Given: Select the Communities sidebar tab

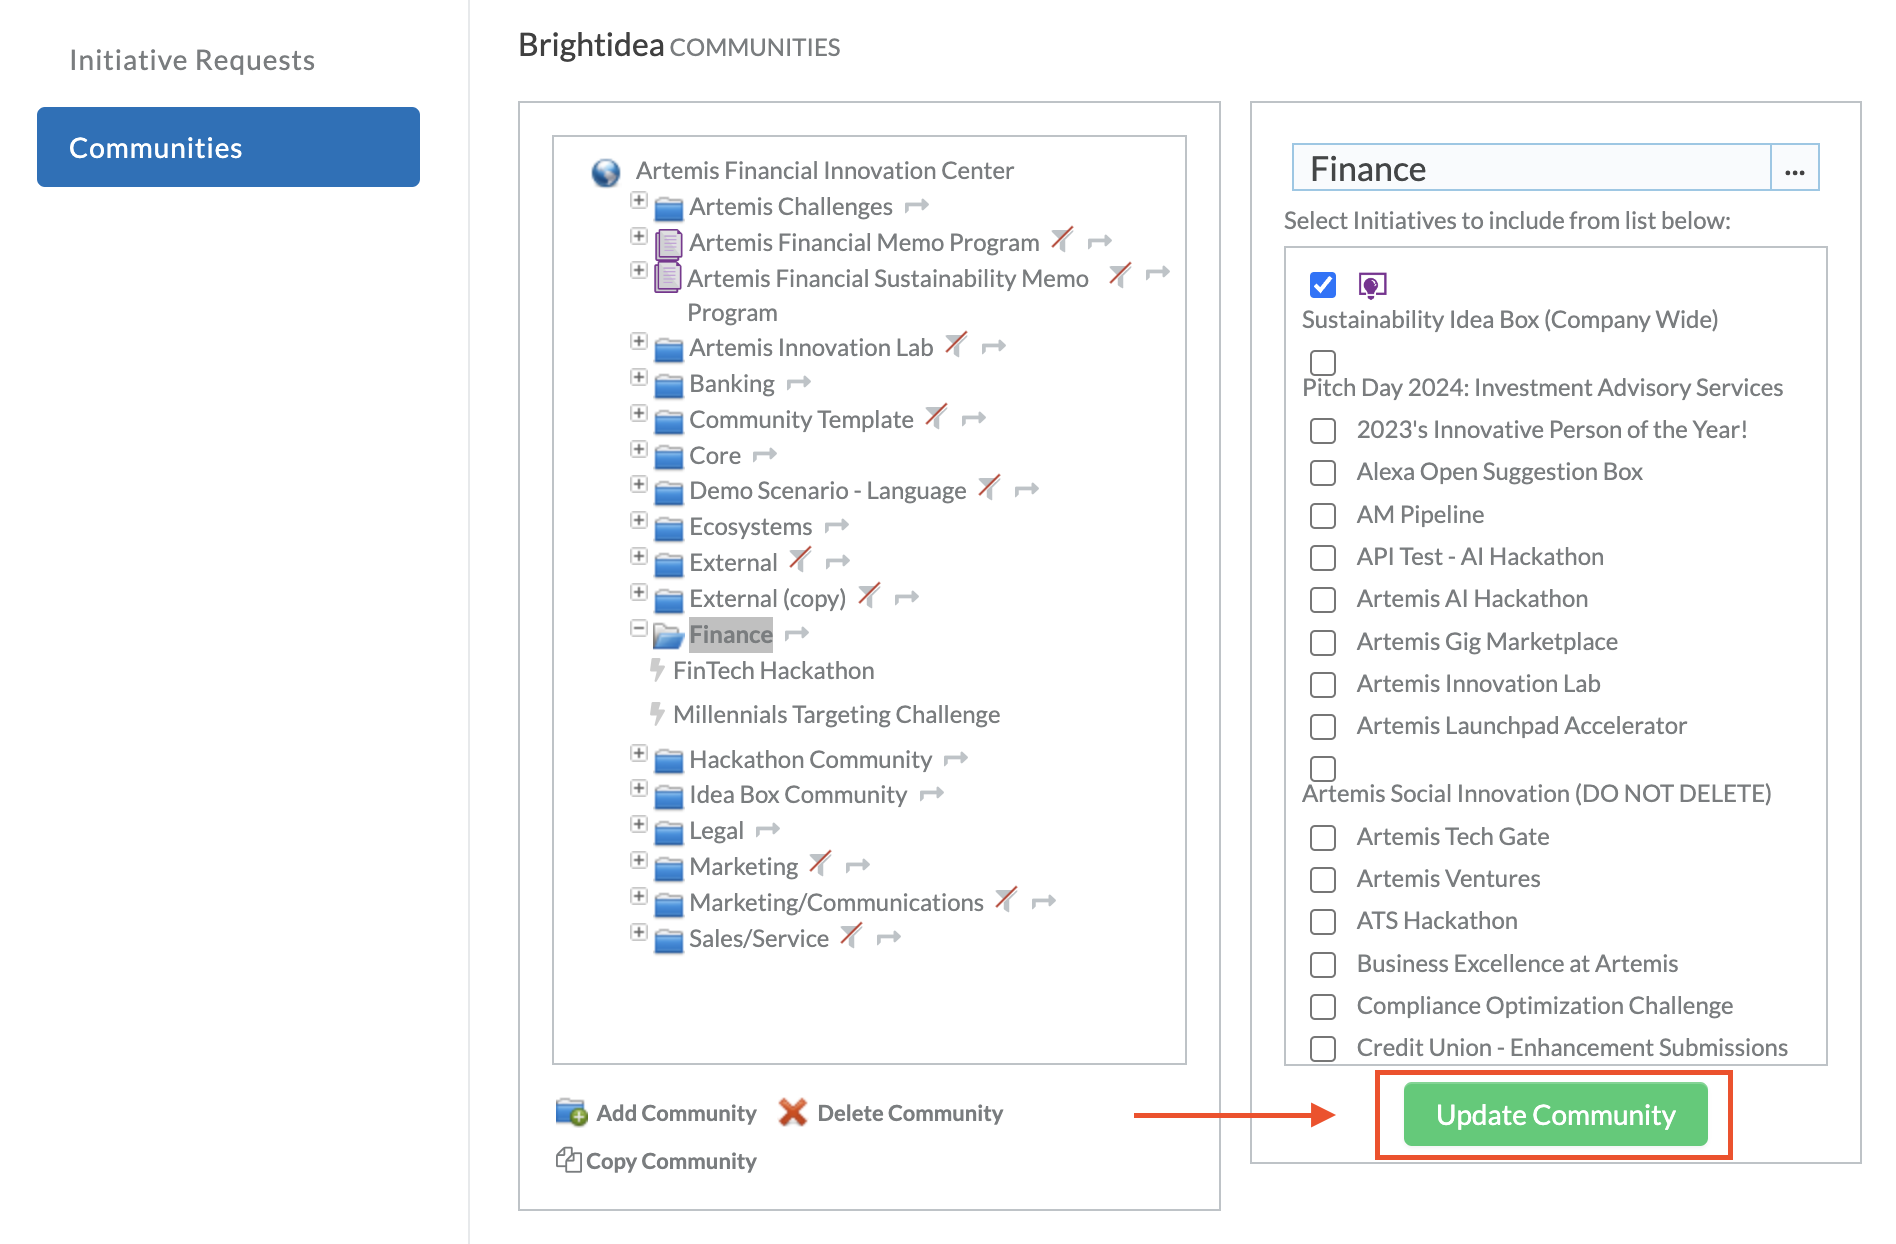Looking at the screenshot, I should click(x=228, y=147).
